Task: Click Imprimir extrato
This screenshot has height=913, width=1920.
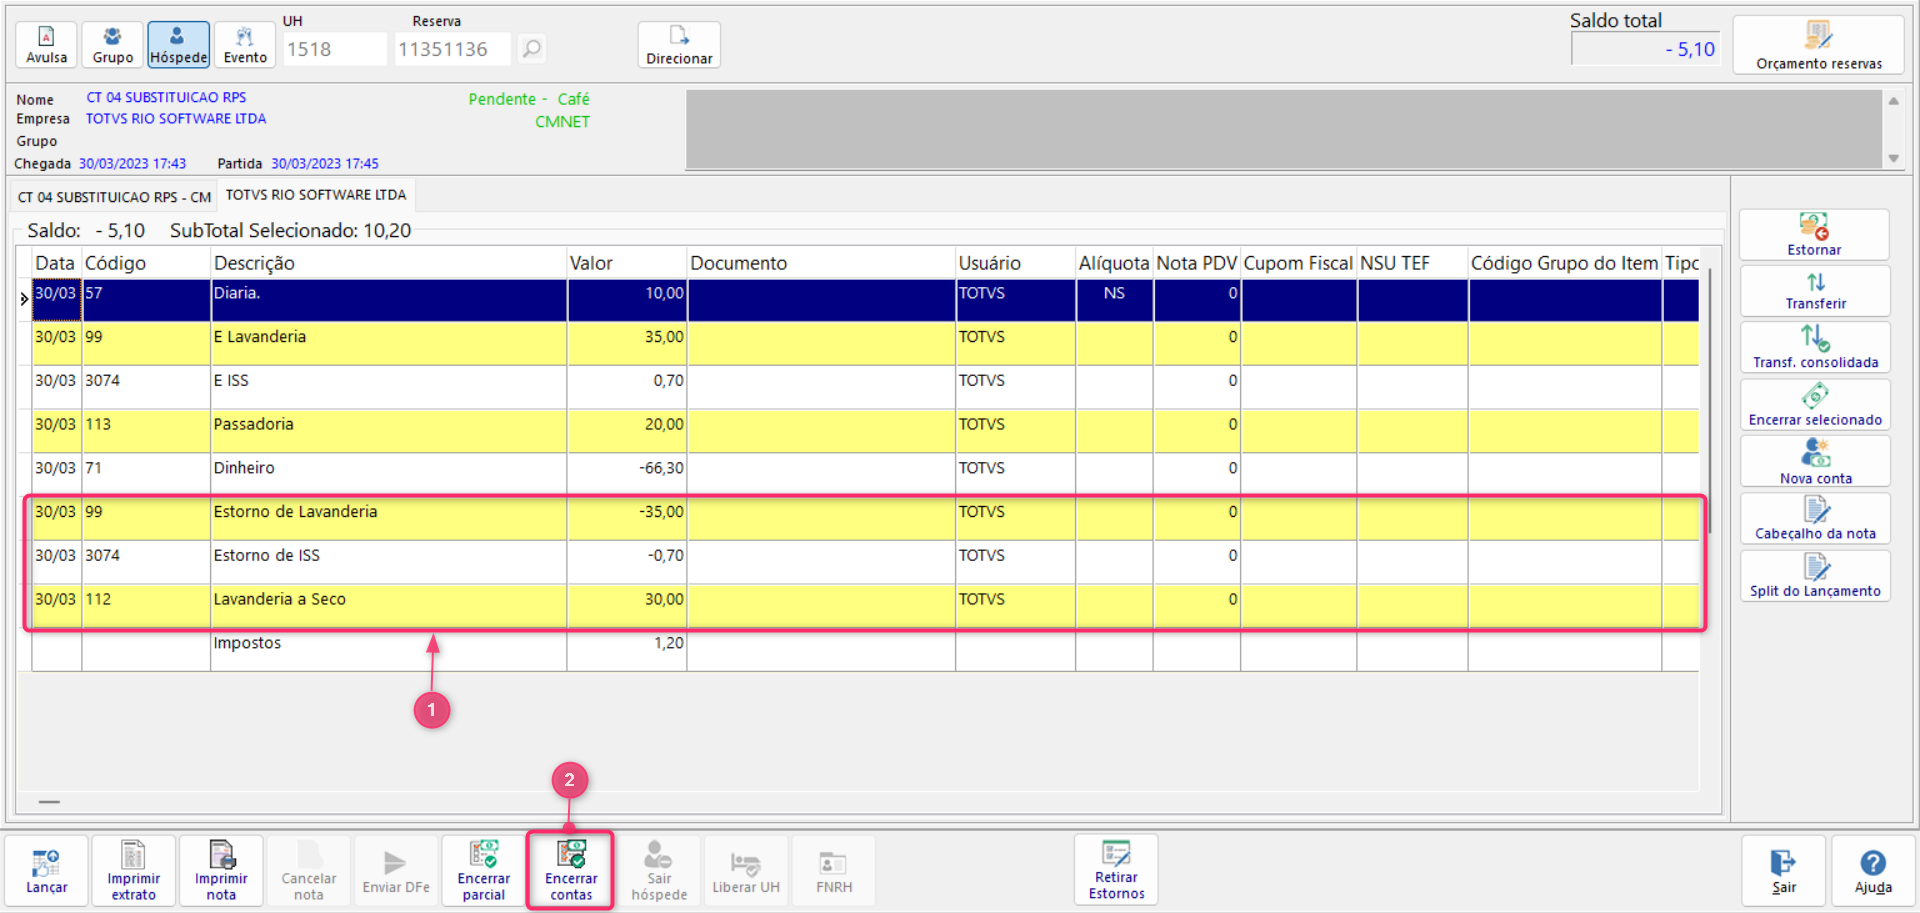Action: (134, 871)
